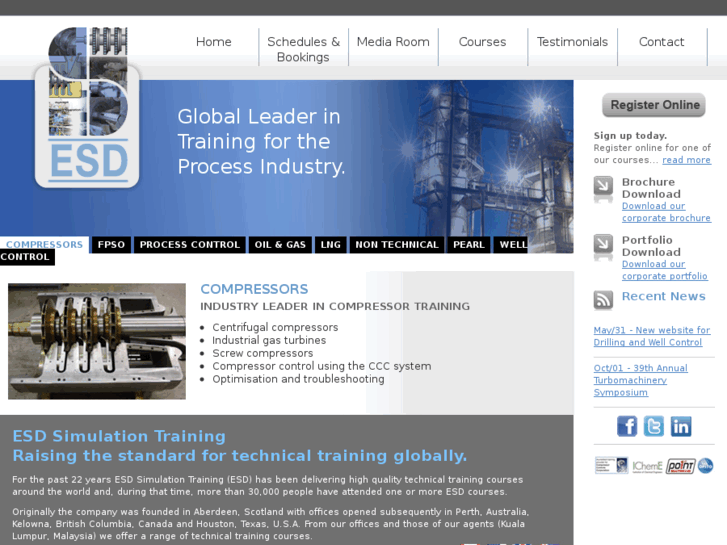Click 'Centrifugal compressors' list item
The width and height of the screenshot is (727, 545).
tap(275, 327)
